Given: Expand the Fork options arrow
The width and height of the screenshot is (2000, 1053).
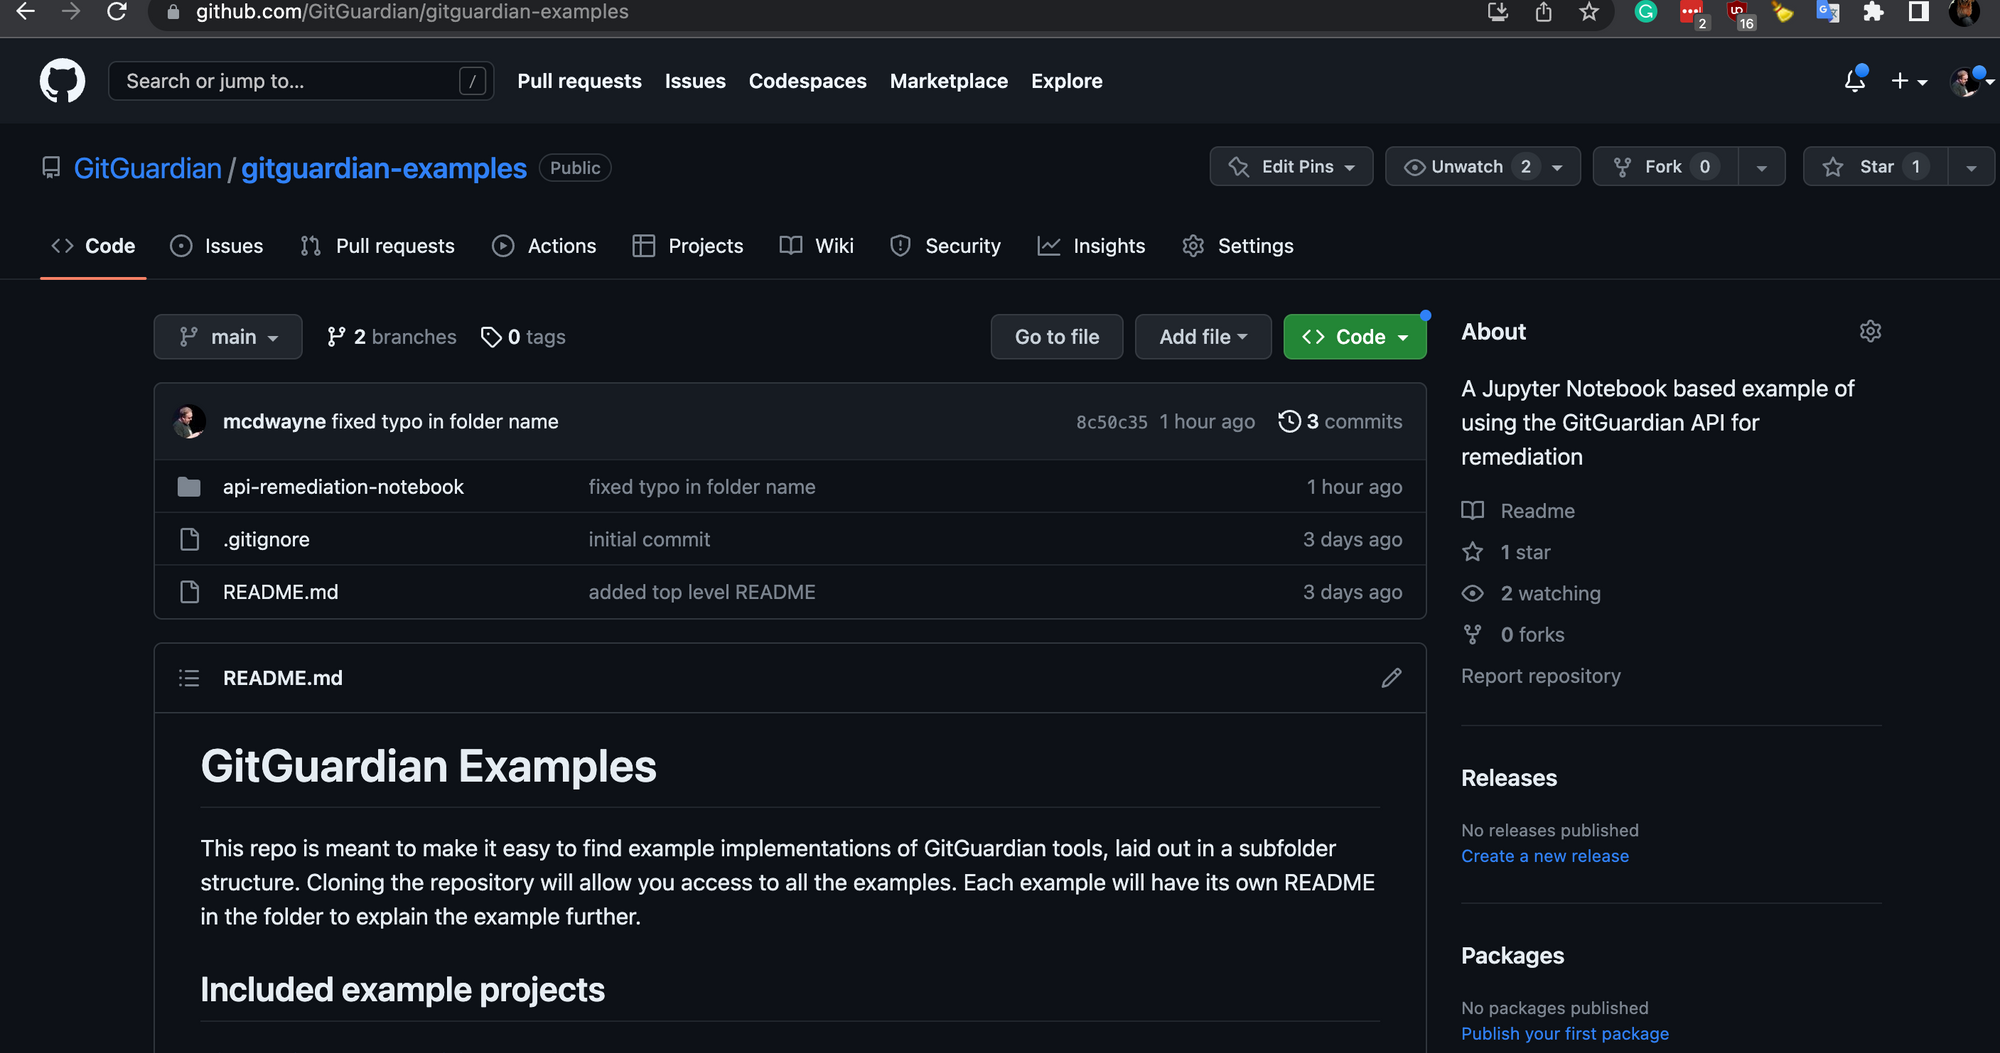Looking at the screenshot, I should pyautogui.click(x=1762, y=167).
